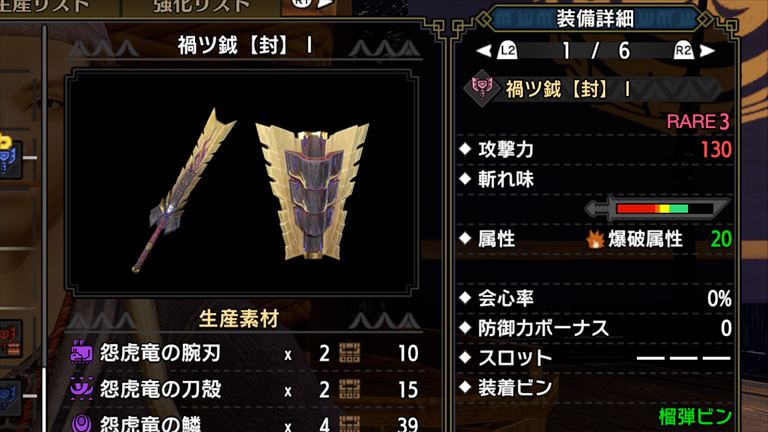Screen dimensions: 768x432
Task: Click the charge blade weapon type icon
Action: pos(482,88)
